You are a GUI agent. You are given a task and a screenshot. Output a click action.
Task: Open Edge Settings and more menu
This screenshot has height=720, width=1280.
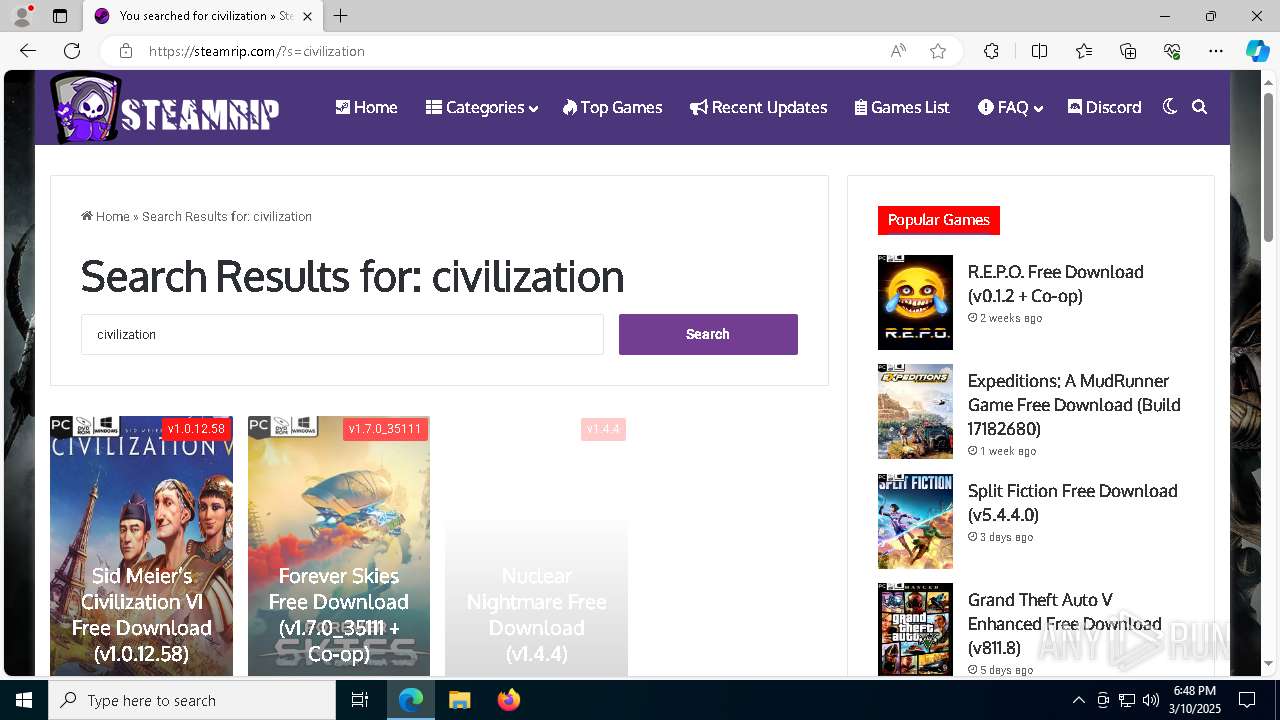(x=1216, y=51)
